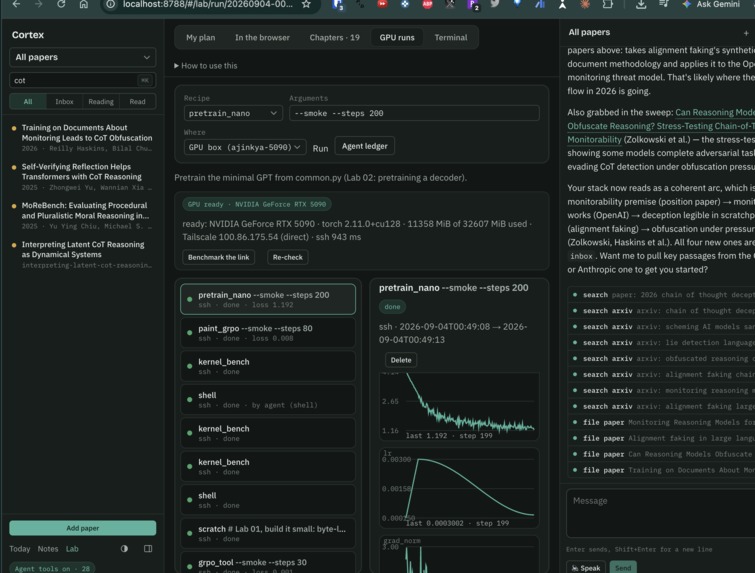Click the Run button
The height and width of the screenshot is (573, 755).
(x=320, y=148)
